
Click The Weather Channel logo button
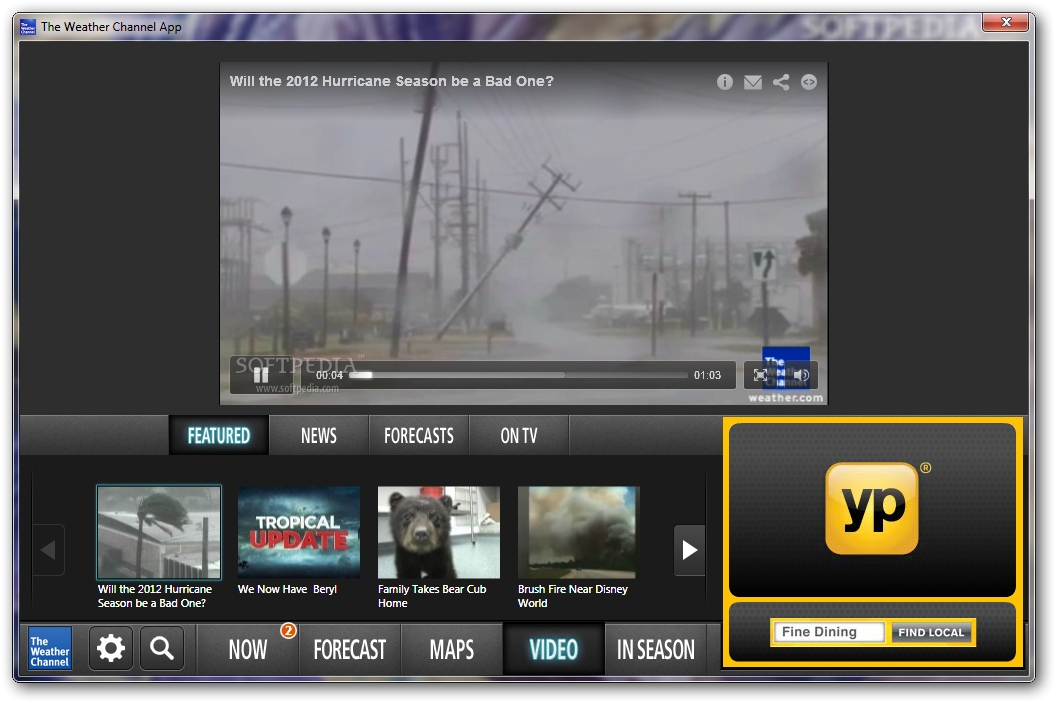[50, 650]
